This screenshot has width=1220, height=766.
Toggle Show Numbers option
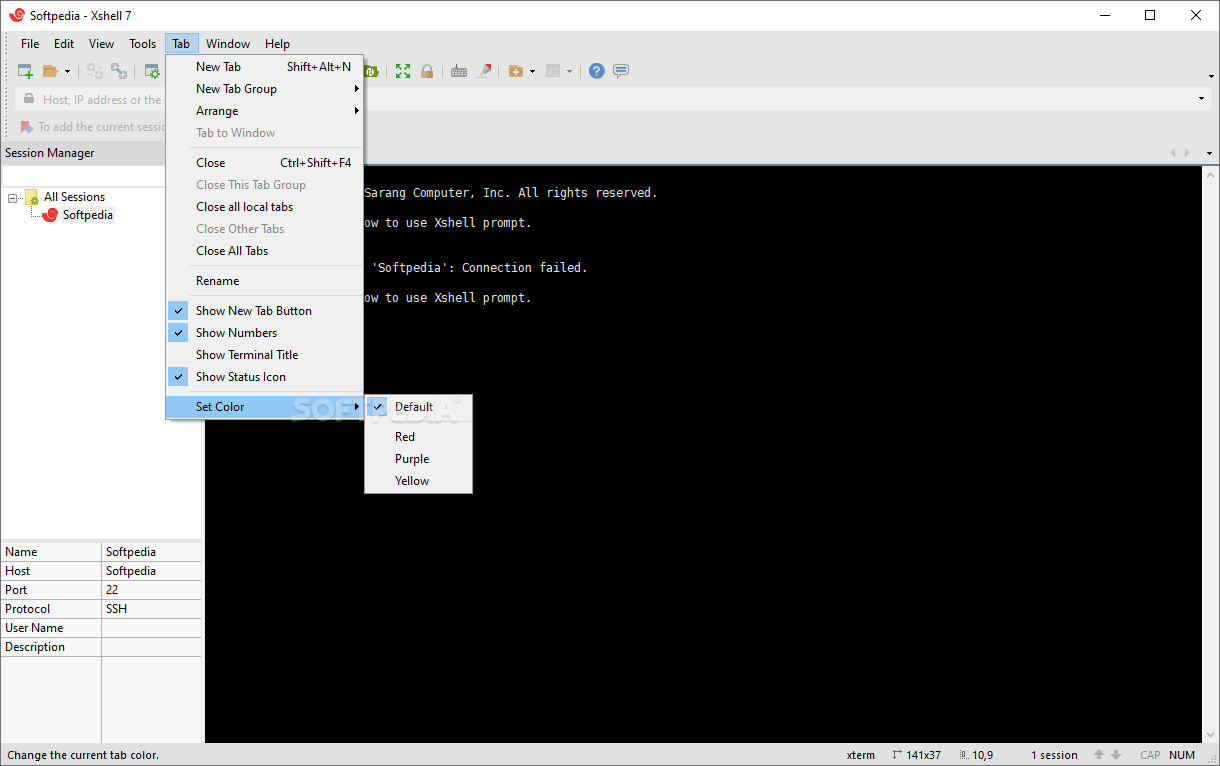(264, 333)
